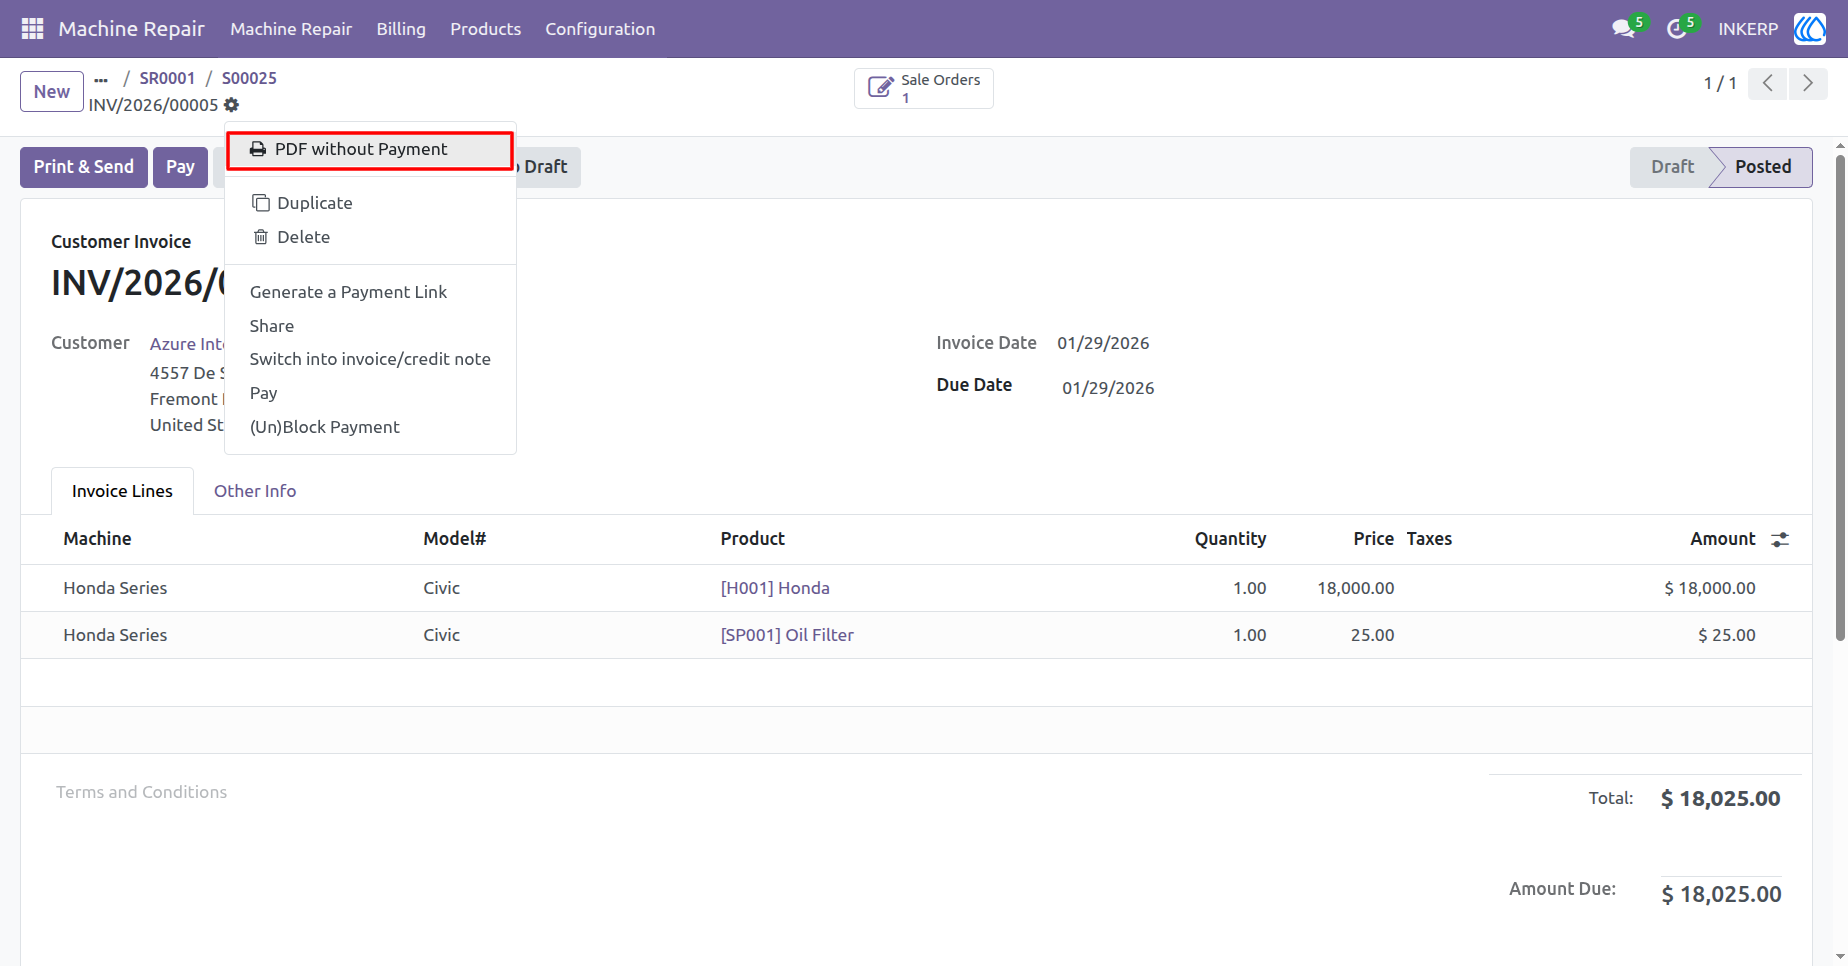
Task: Switch to the Other Info tab
Action: click(255, 491)
